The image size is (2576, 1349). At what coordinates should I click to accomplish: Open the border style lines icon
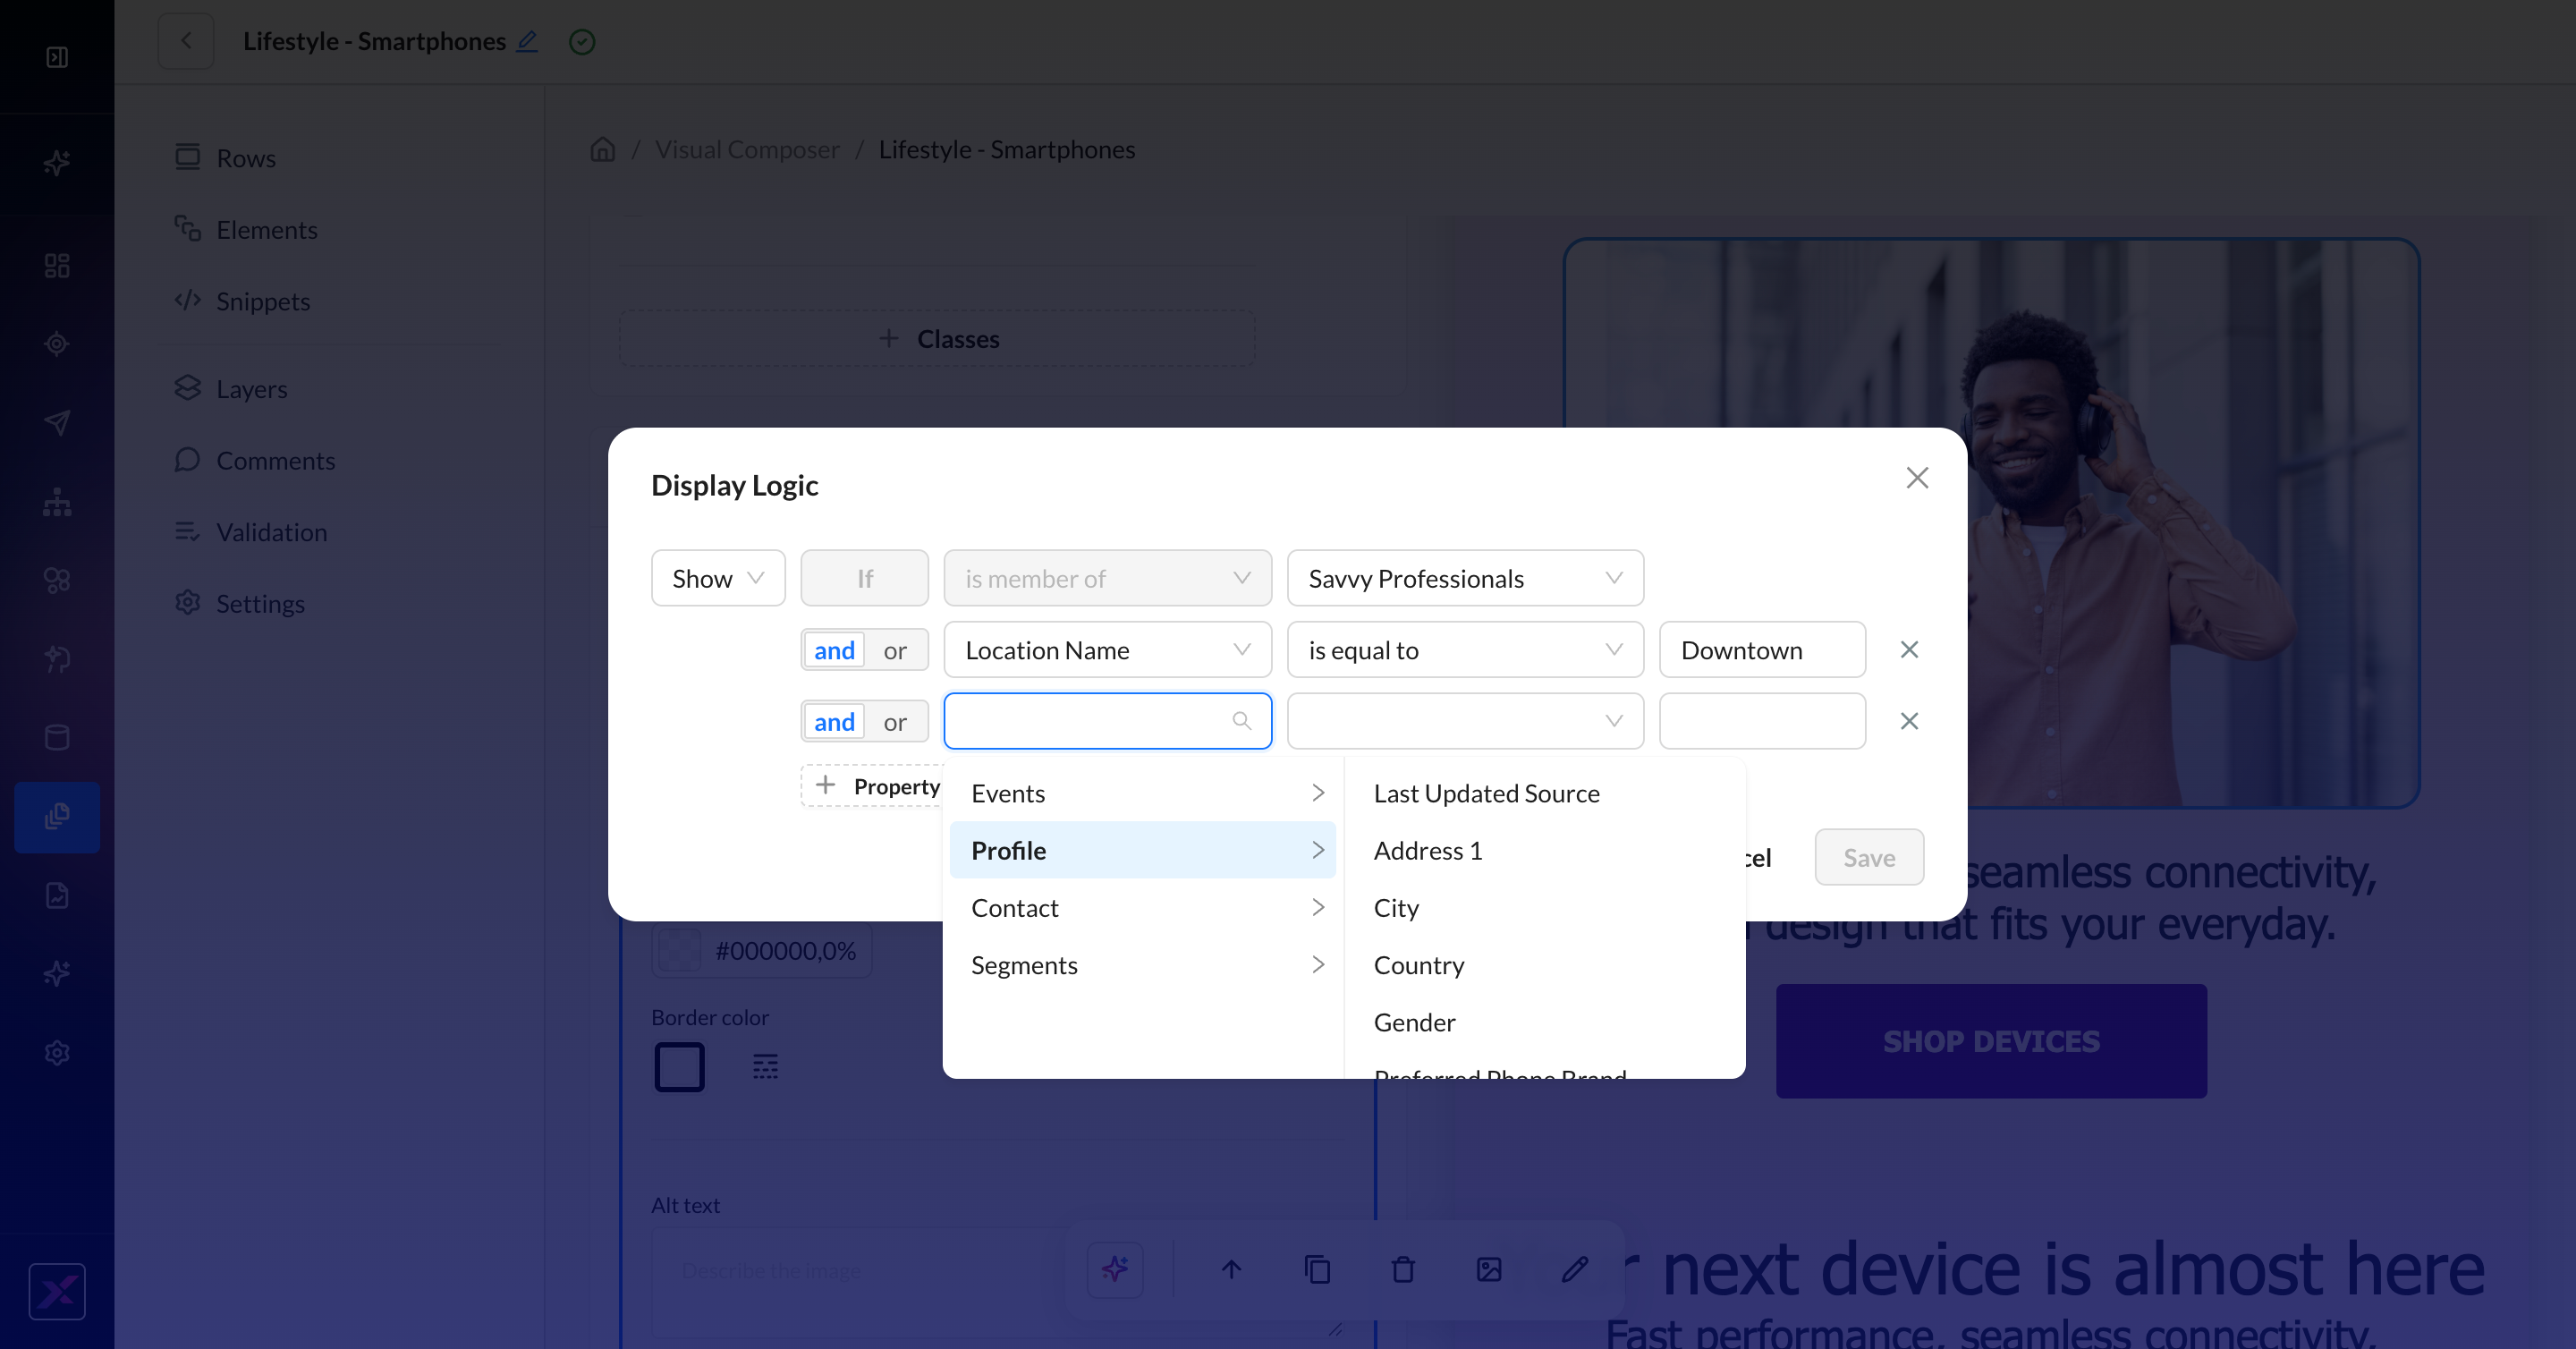[765, 1067]
